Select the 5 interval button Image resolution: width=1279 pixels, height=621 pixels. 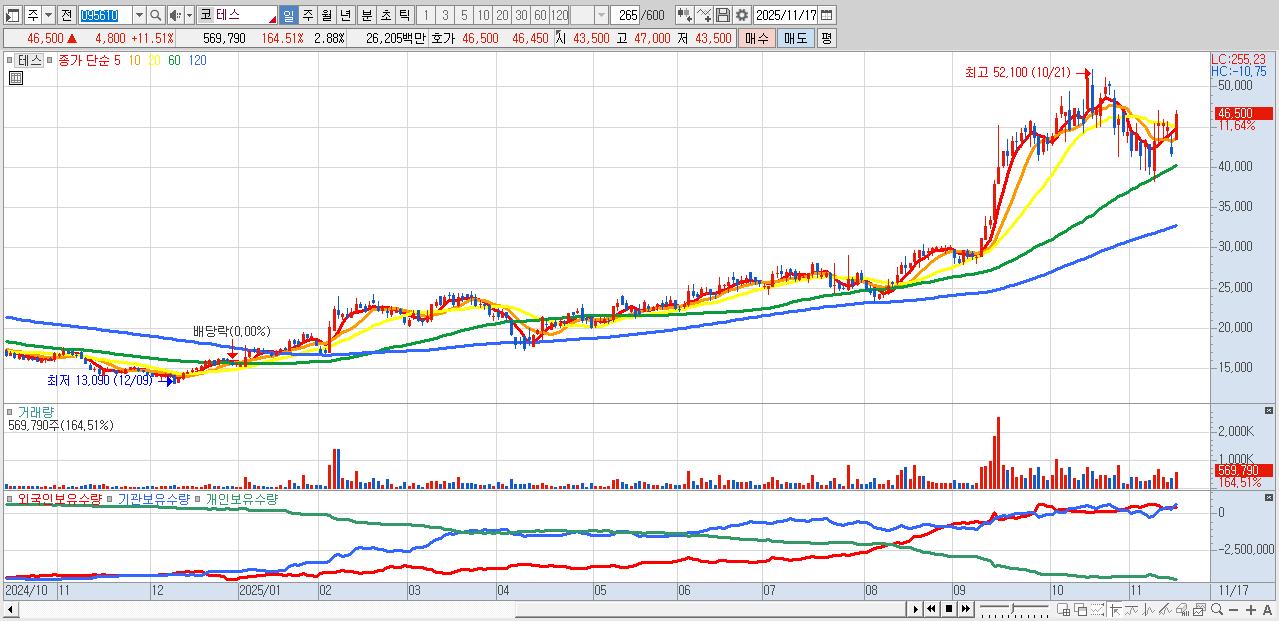click(x=464, y=15)
